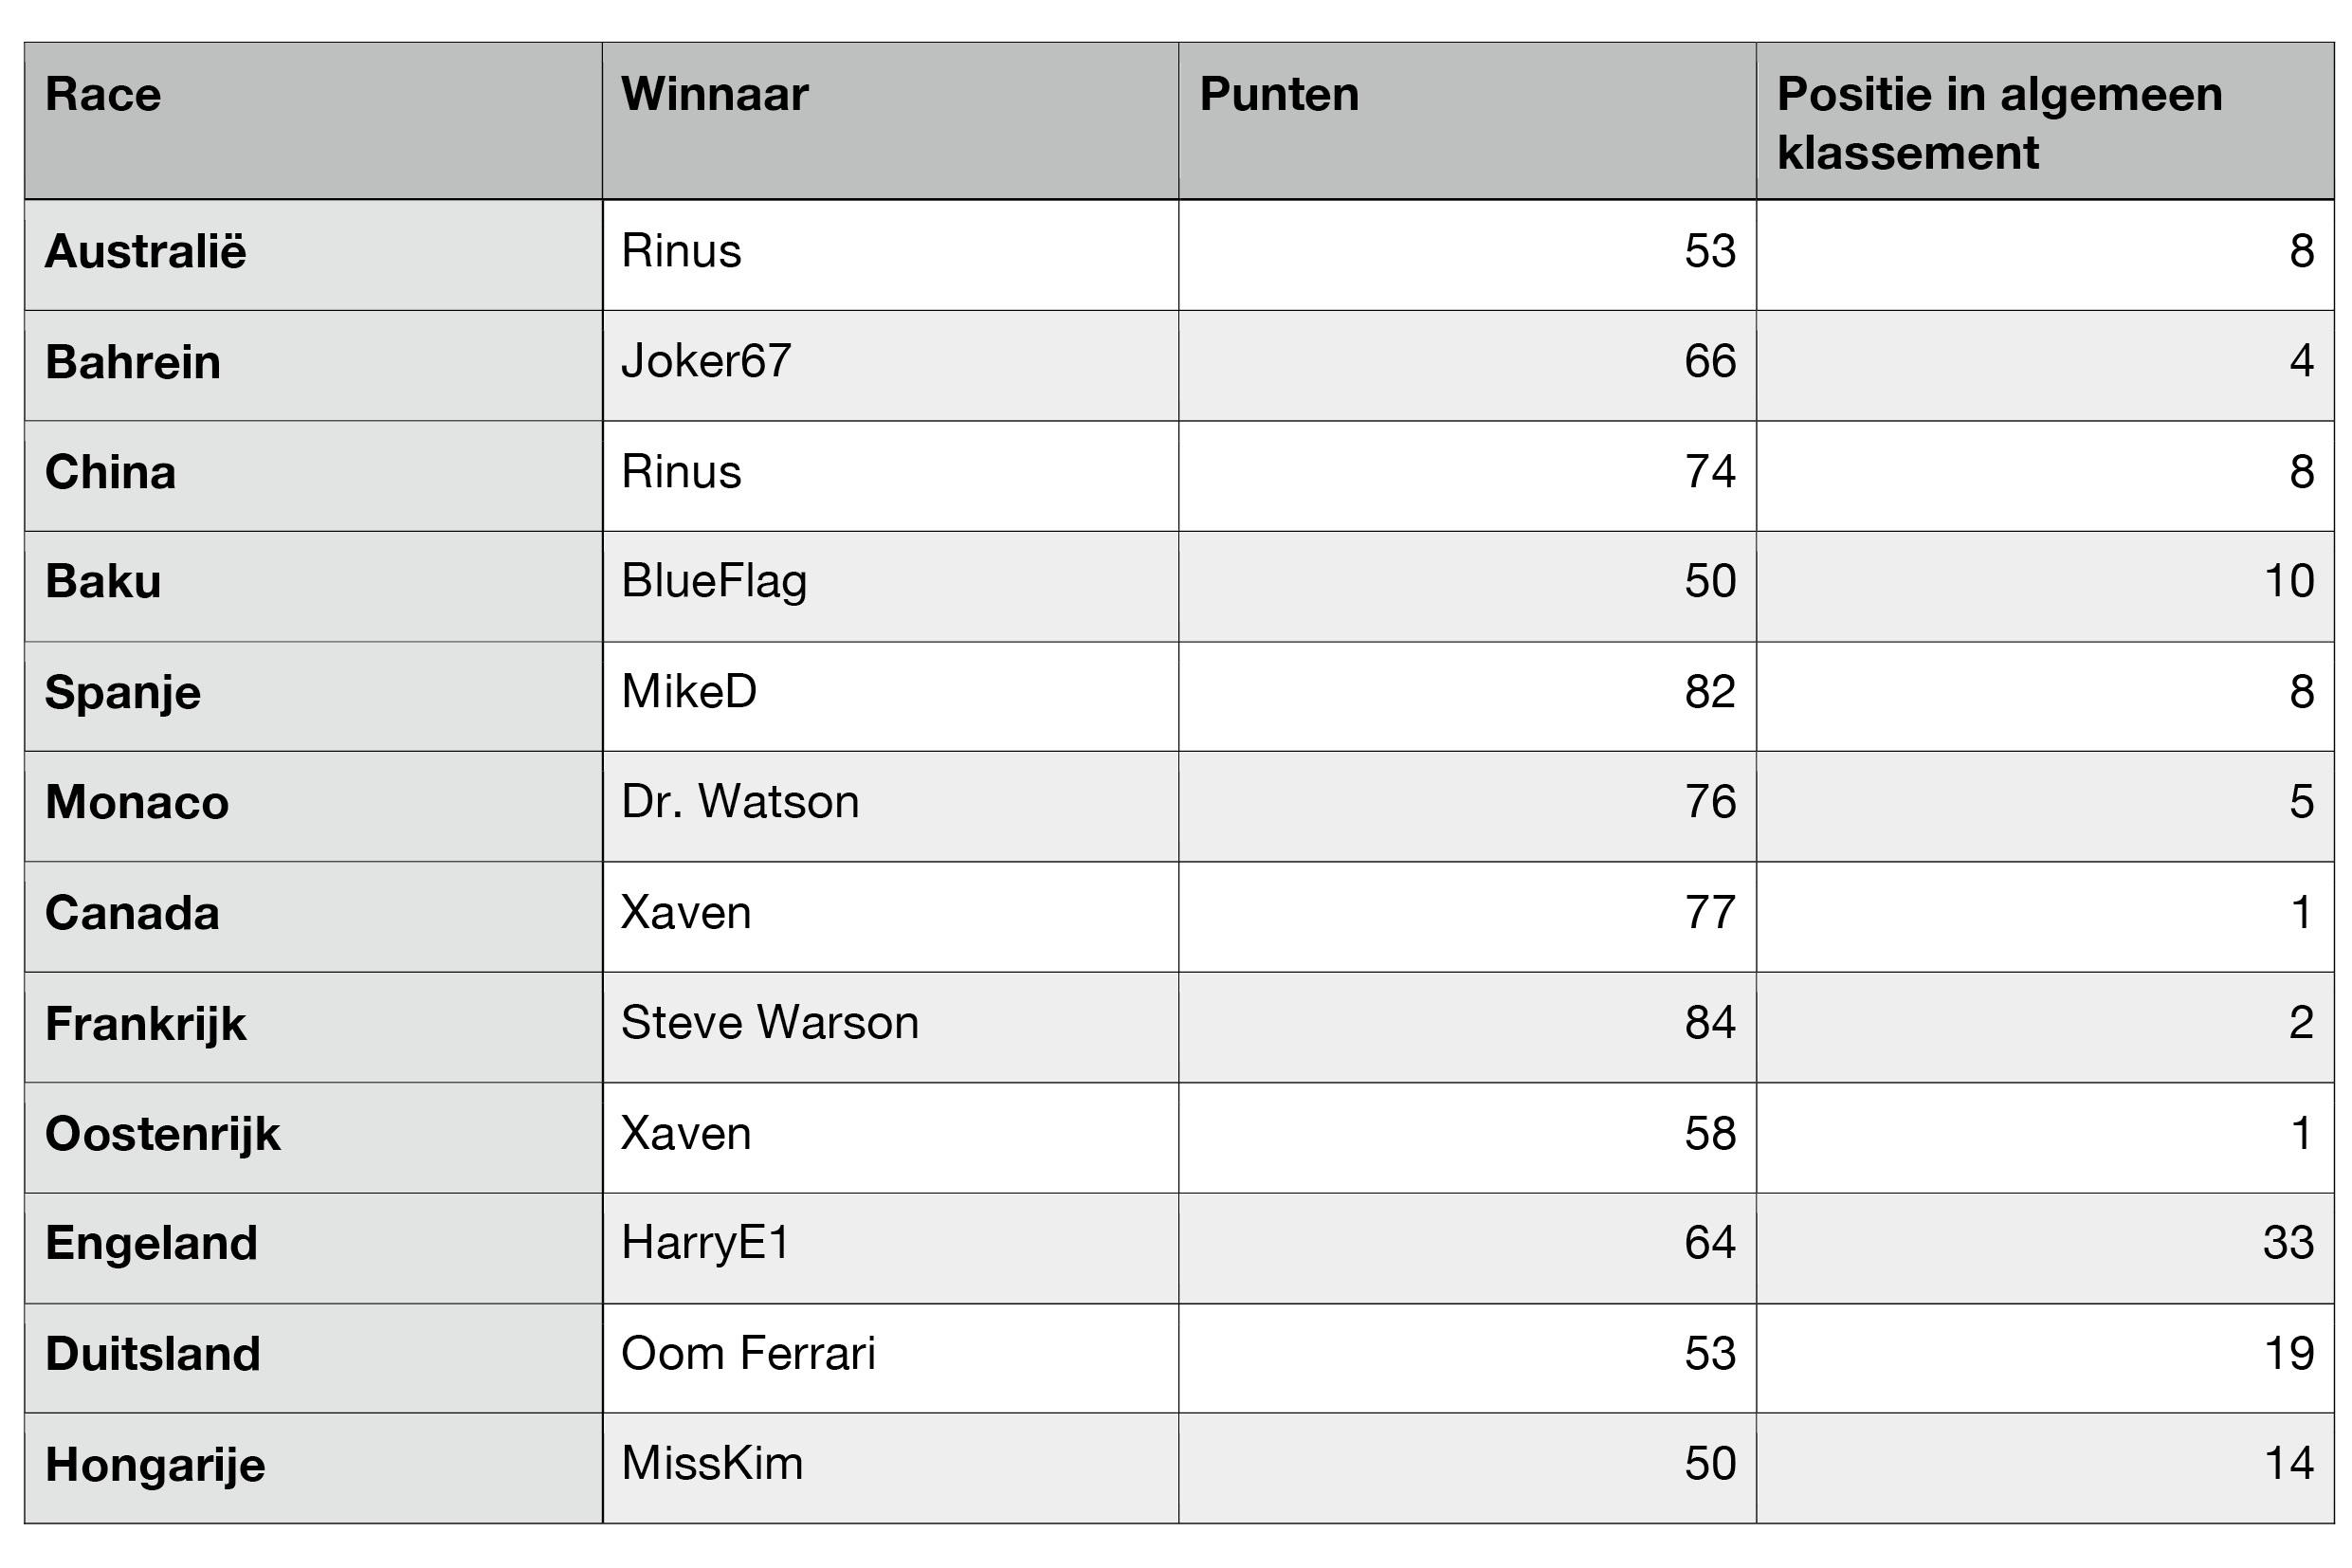
Task: Select the Winnaar column header
Action: pos(890,121)
